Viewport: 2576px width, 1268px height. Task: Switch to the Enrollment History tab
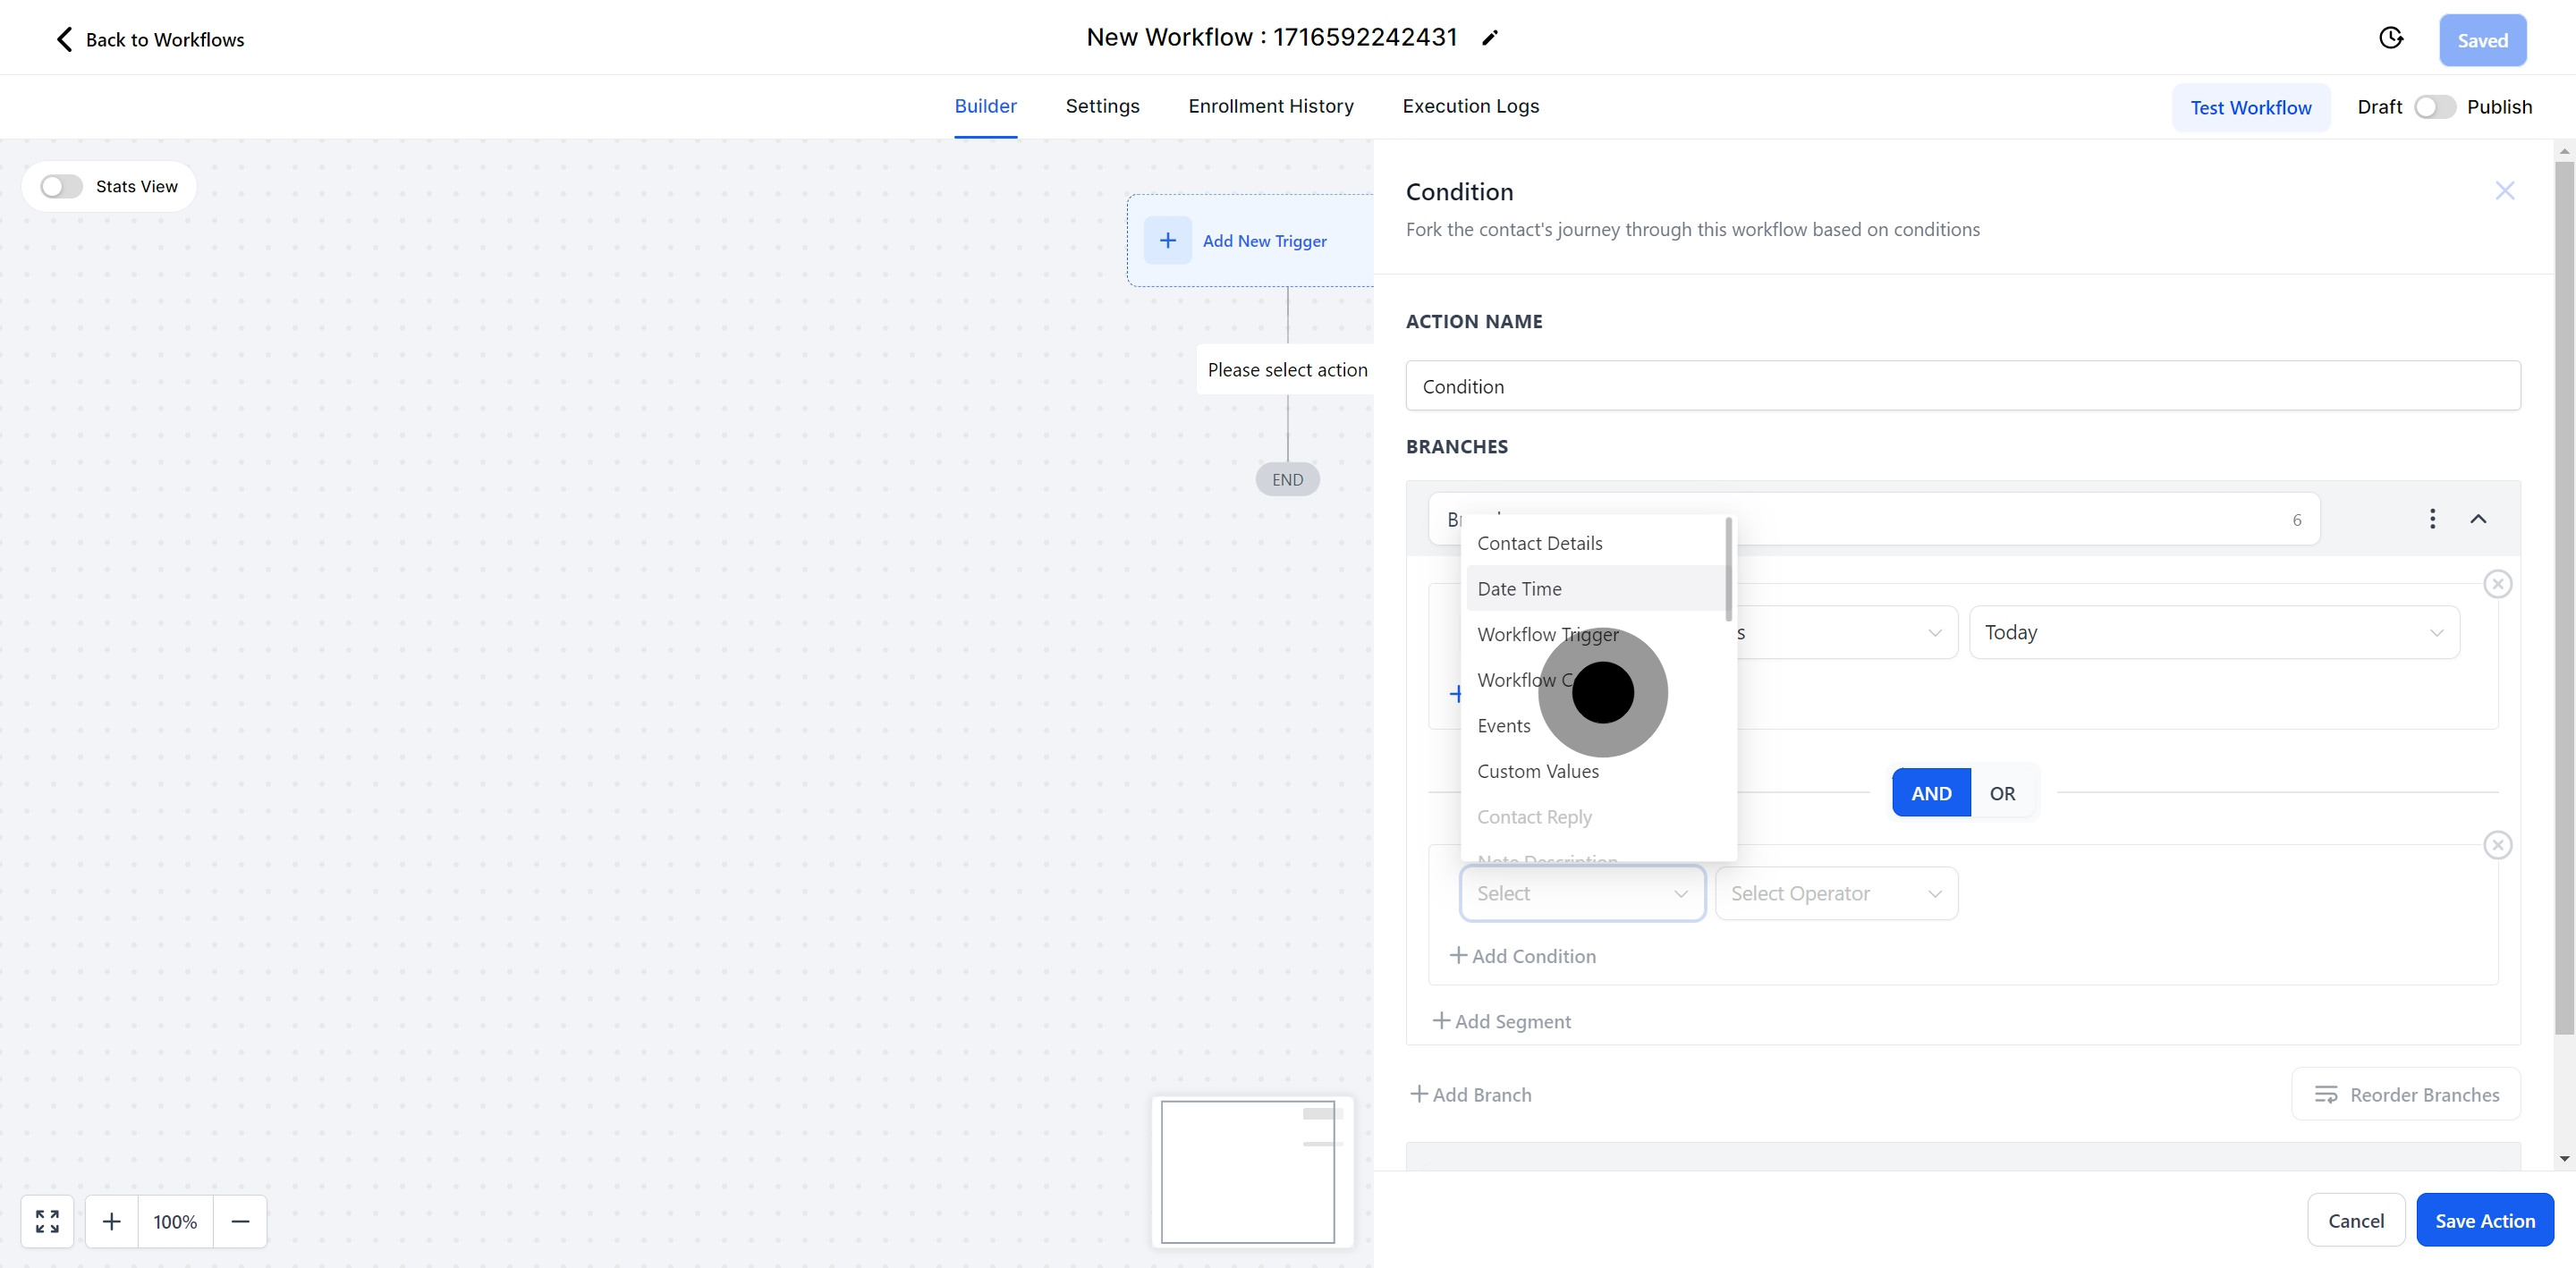click(1270, 106)
